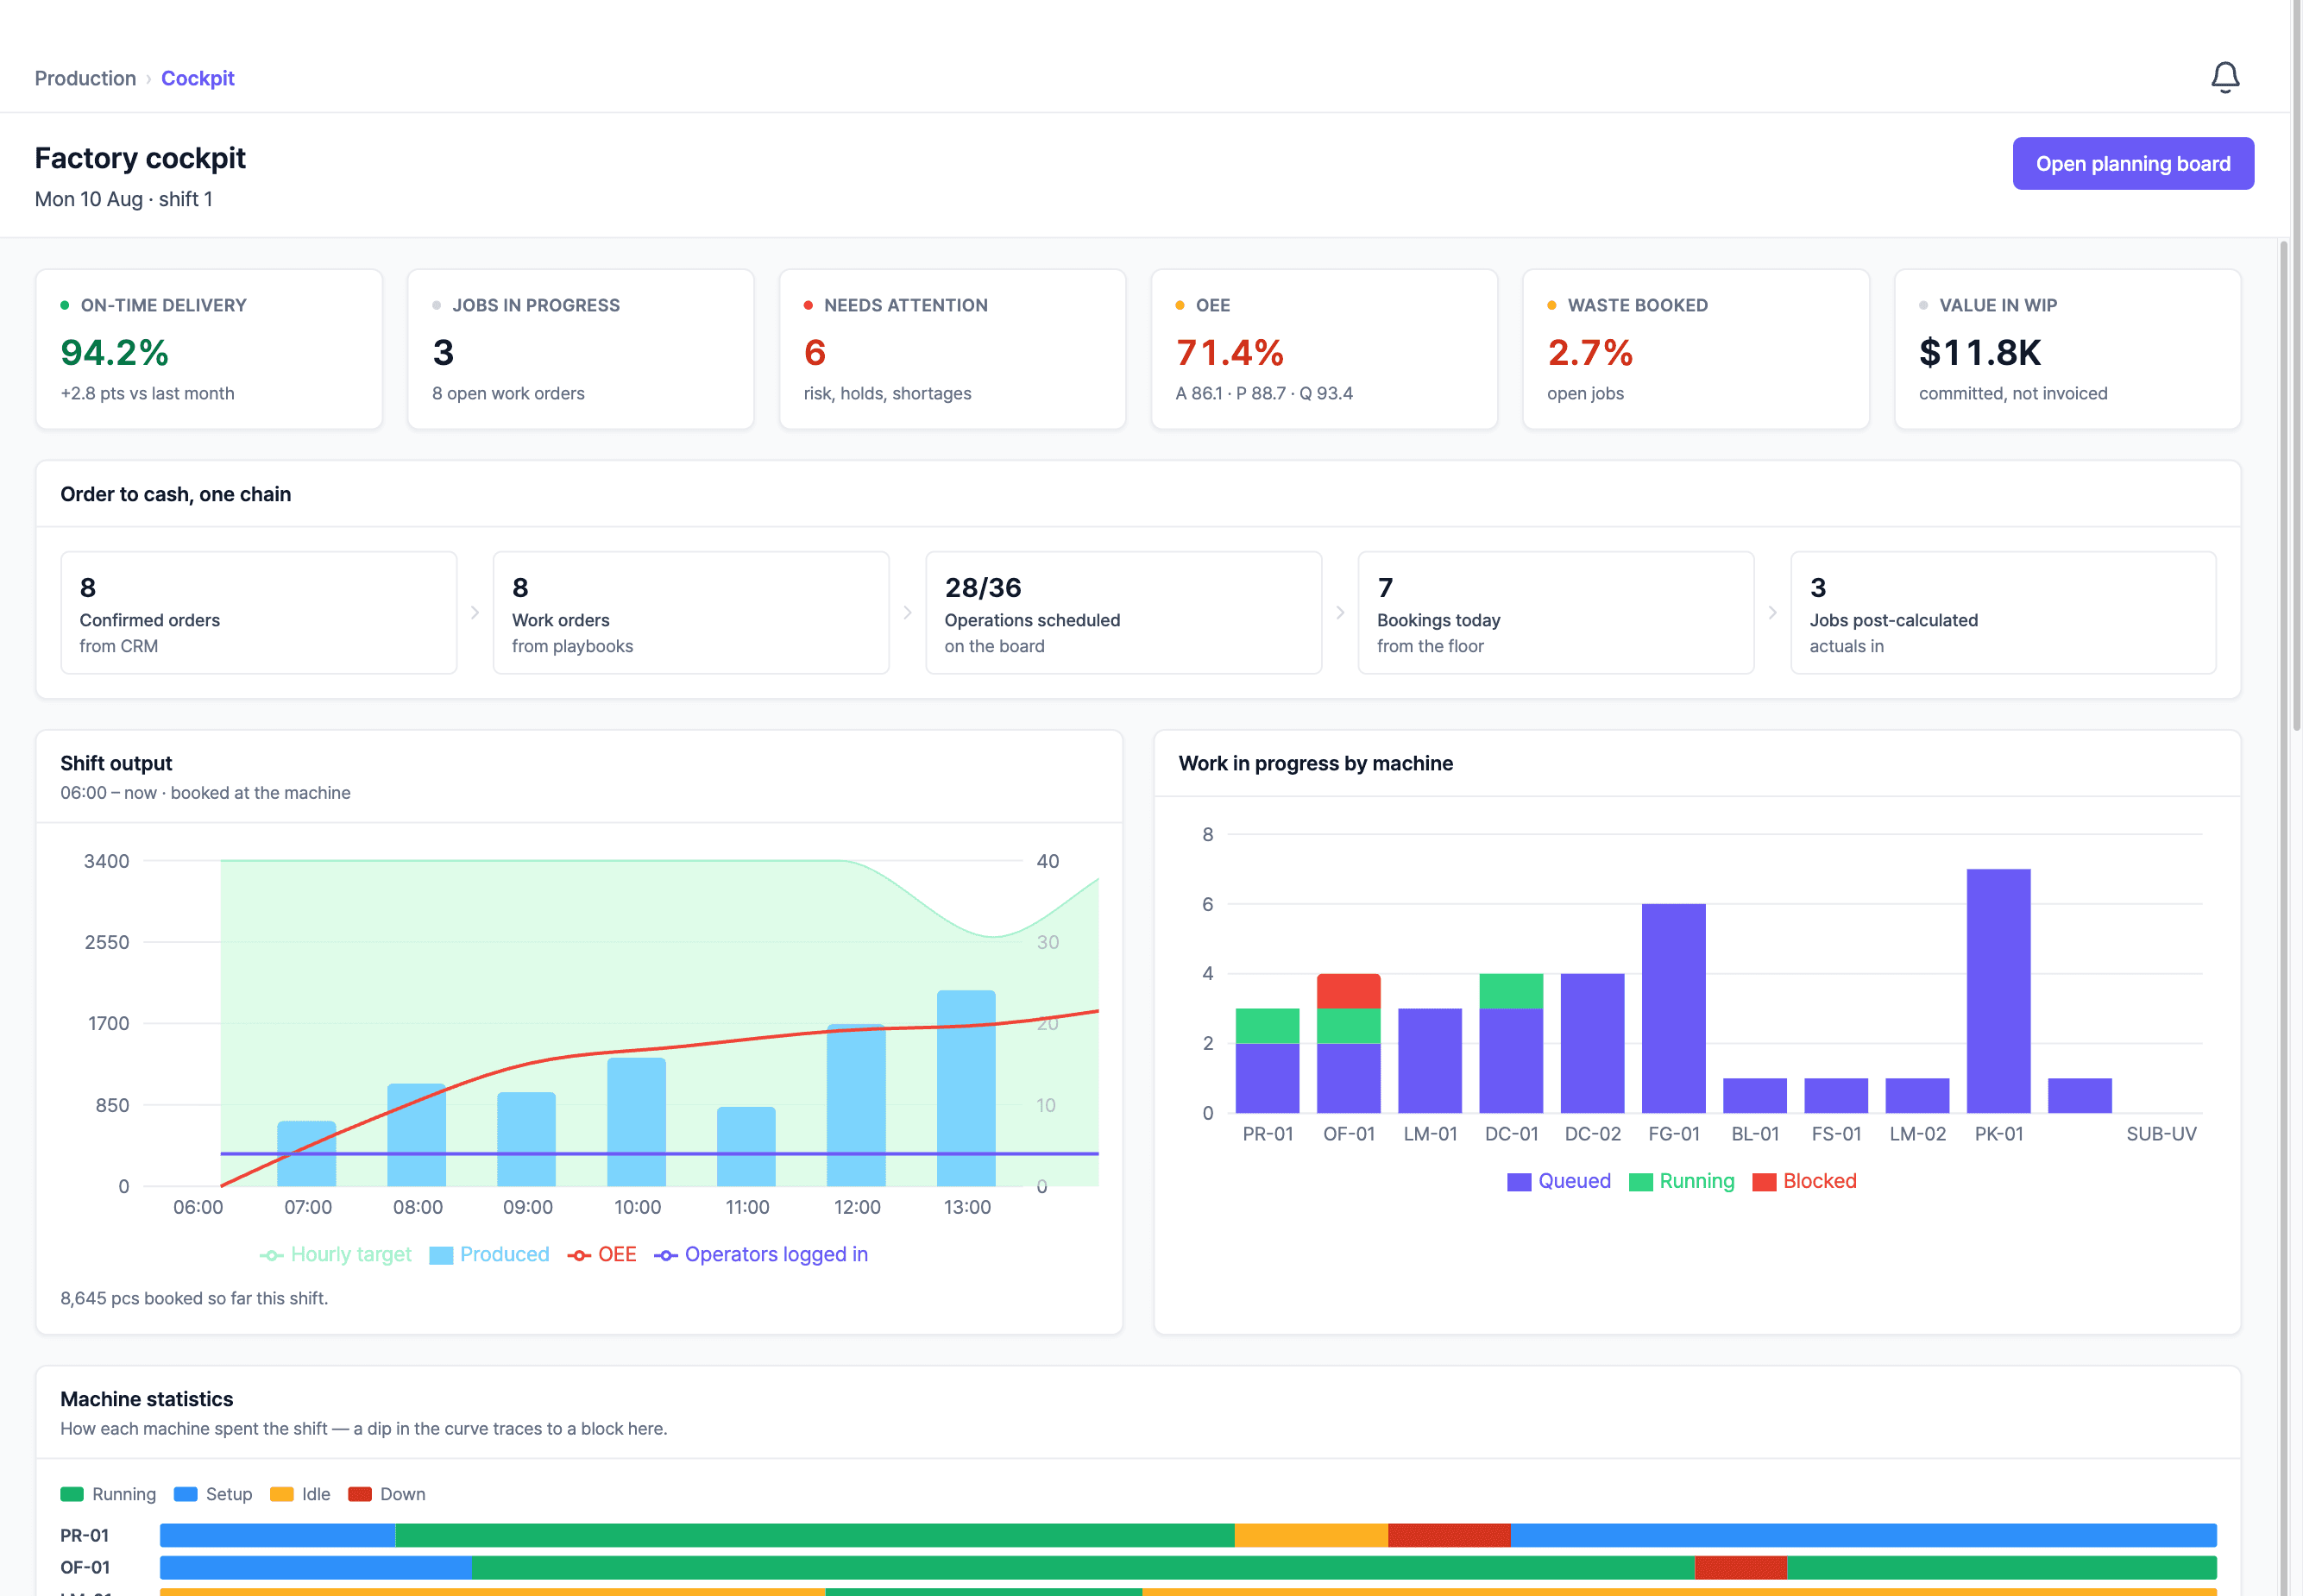The image size is (2303, 1596).
Task: Open the Needs Attention card
Action: (952, 349)
